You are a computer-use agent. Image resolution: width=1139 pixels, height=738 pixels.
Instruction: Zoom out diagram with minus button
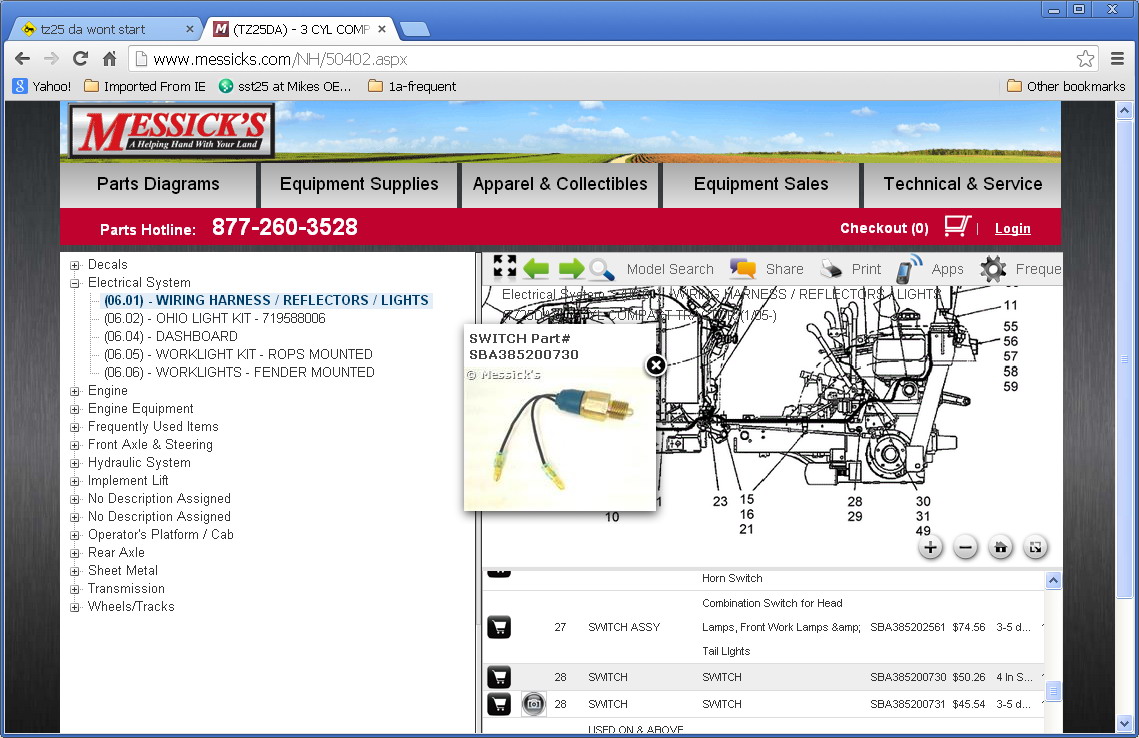(x=965, y=547)
